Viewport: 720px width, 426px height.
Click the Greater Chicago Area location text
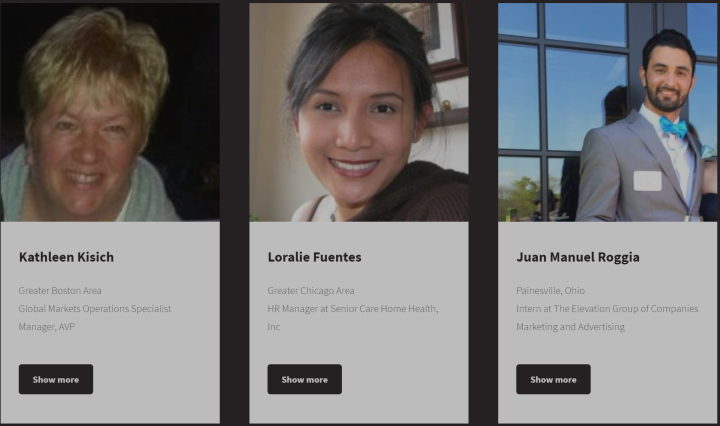(311, 291)
